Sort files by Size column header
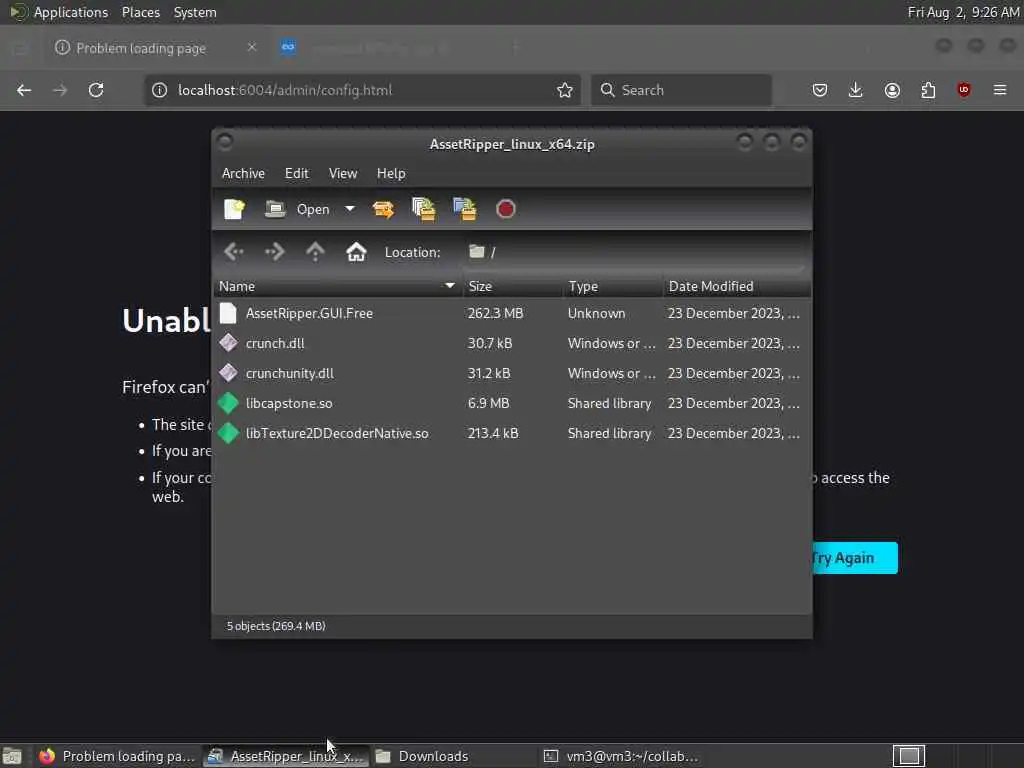 click(x=513, y=286)
